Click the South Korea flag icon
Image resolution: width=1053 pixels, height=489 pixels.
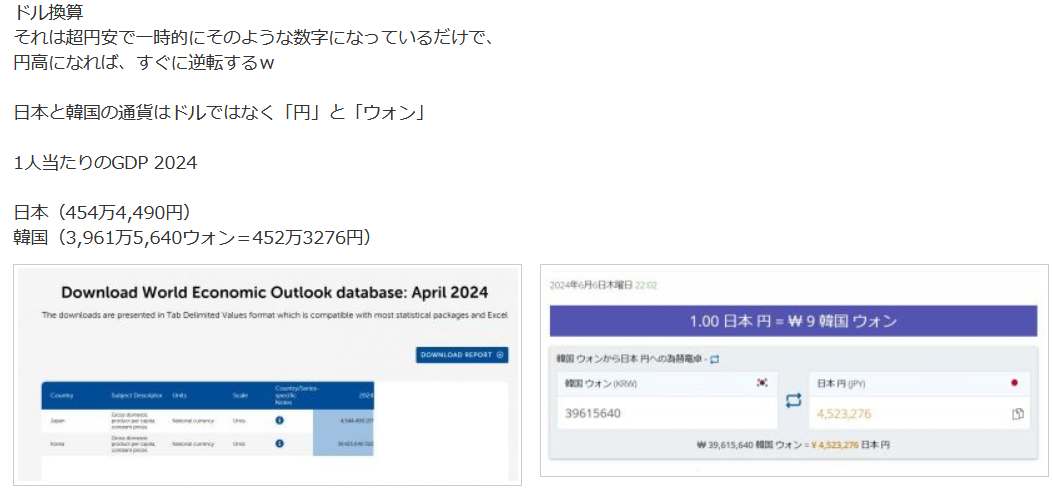click(762, 382)
